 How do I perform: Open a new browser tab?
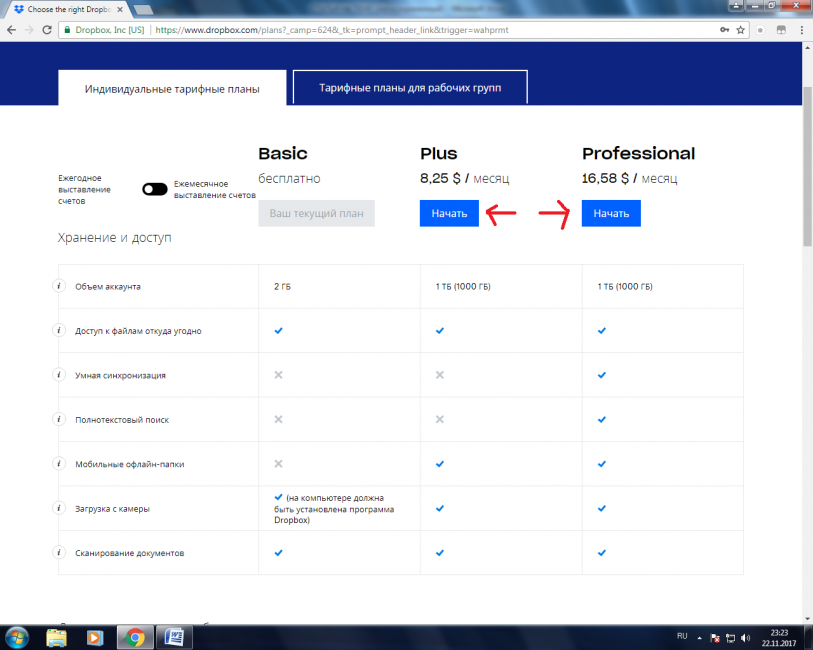click(x=144, y=9)
